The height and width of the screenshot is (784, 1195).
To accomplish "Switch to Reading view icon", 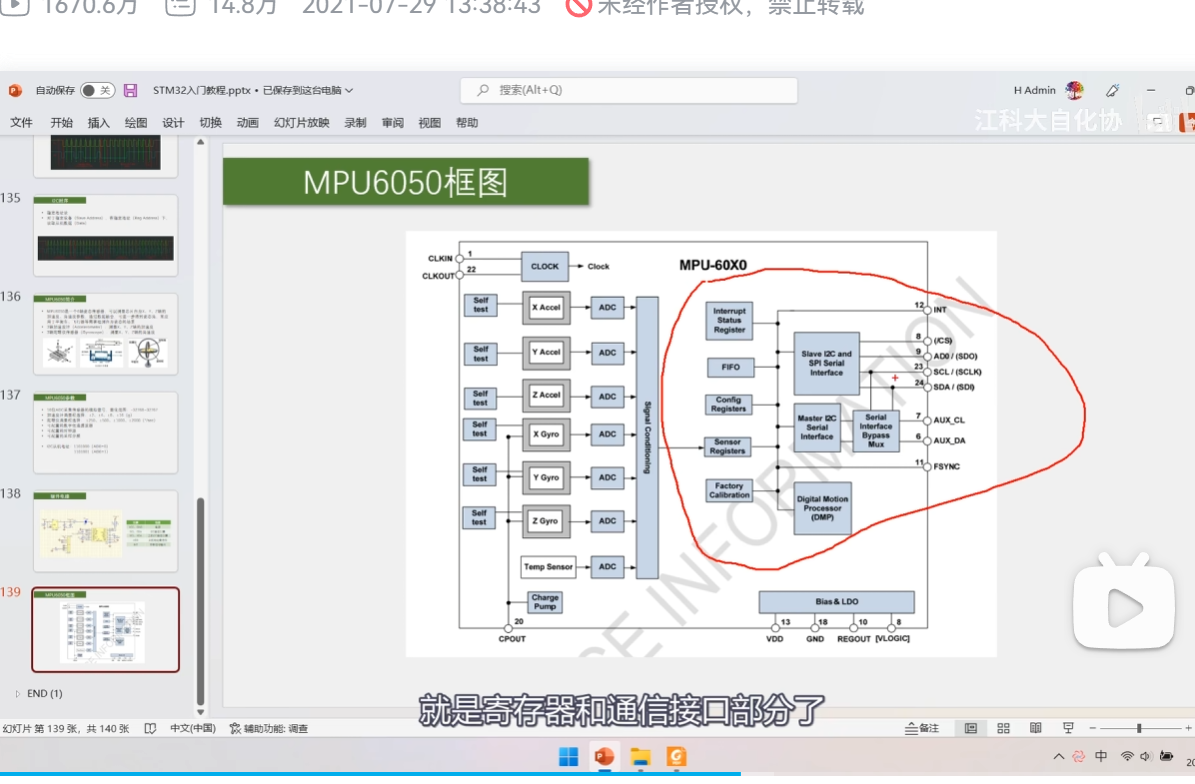I will (1036, 728).
